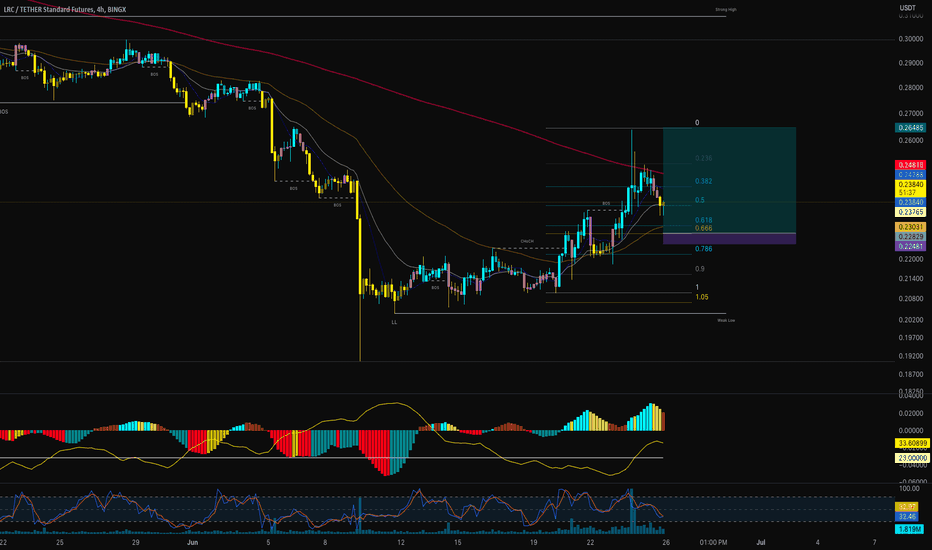Click the 23.00000 indicator level label

click(912, 458)
